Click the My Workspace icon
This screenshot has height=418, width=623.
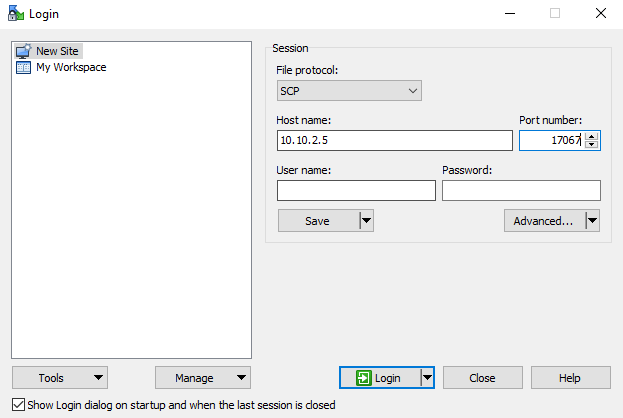coord(23,68)
